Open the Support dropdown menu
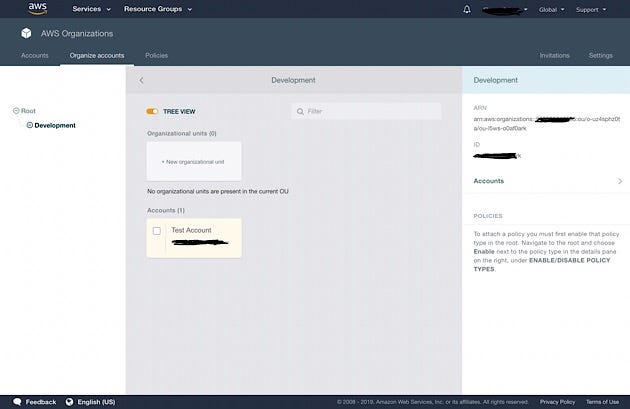Screen dimensions: 630x409 591,10
